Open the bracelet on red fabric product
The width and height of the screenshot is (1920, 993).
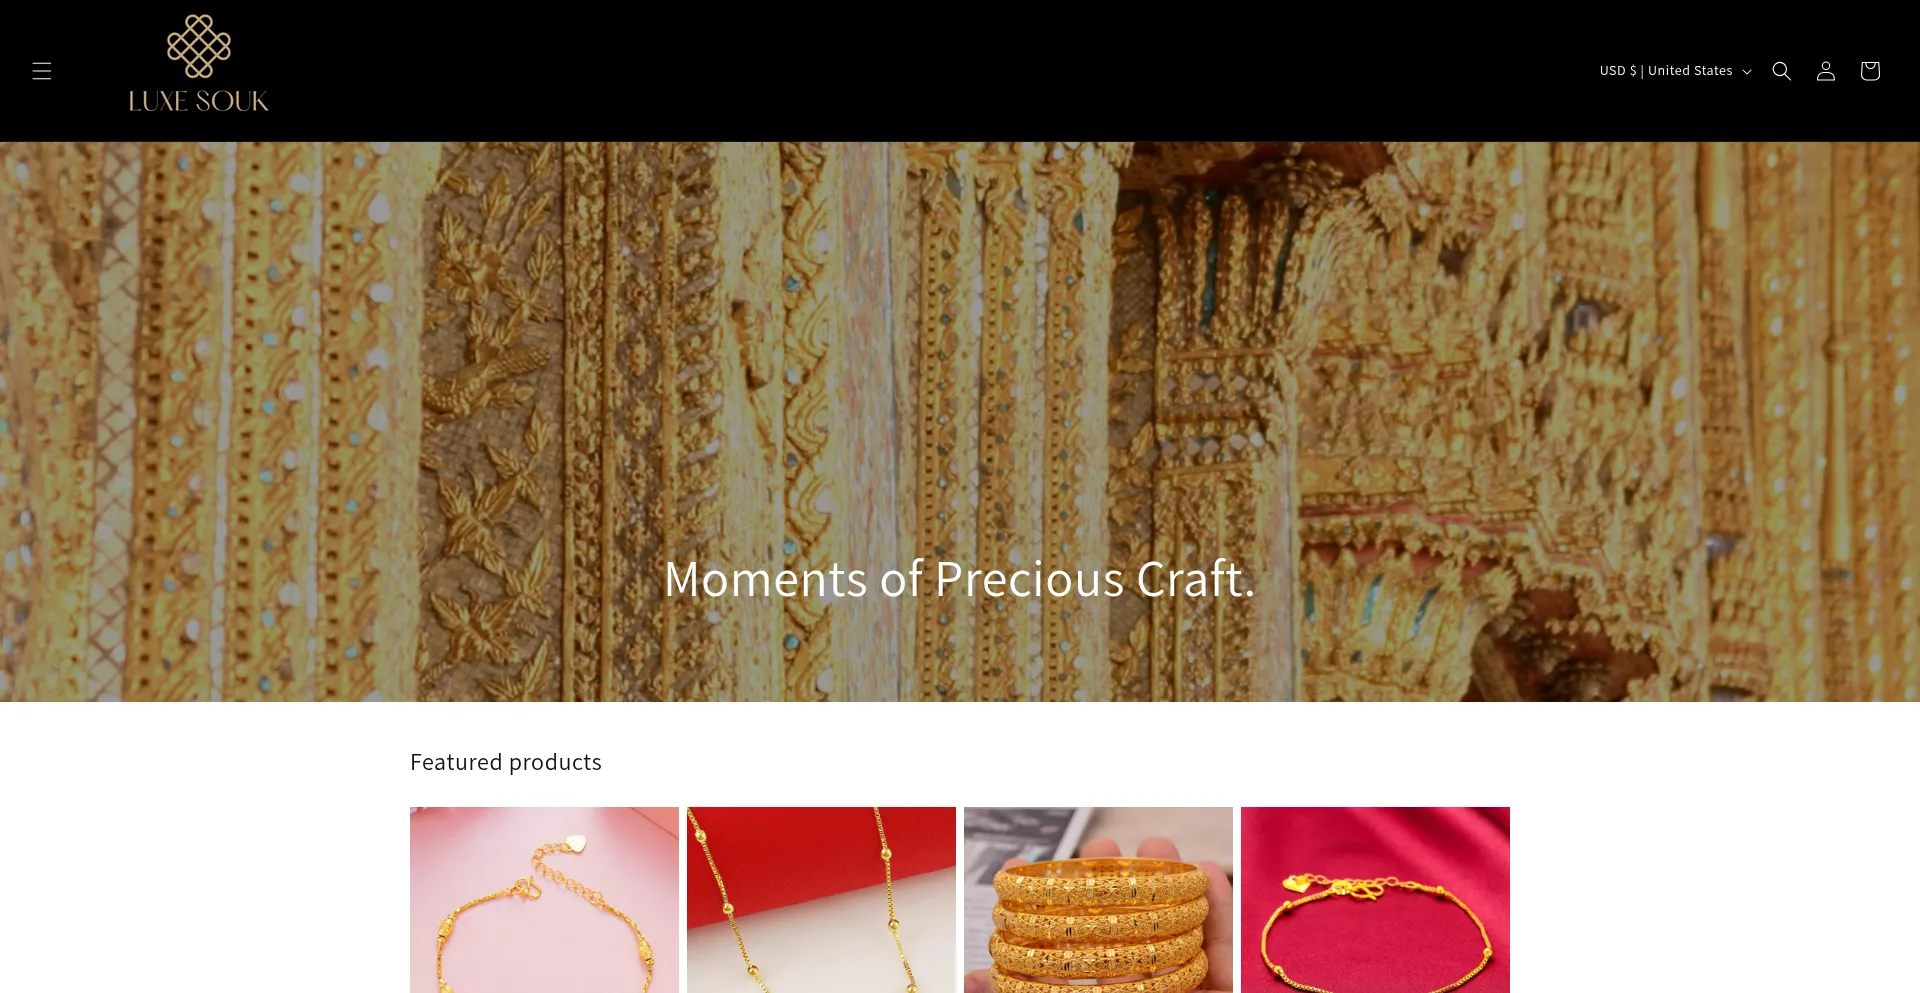point(1375,900)
